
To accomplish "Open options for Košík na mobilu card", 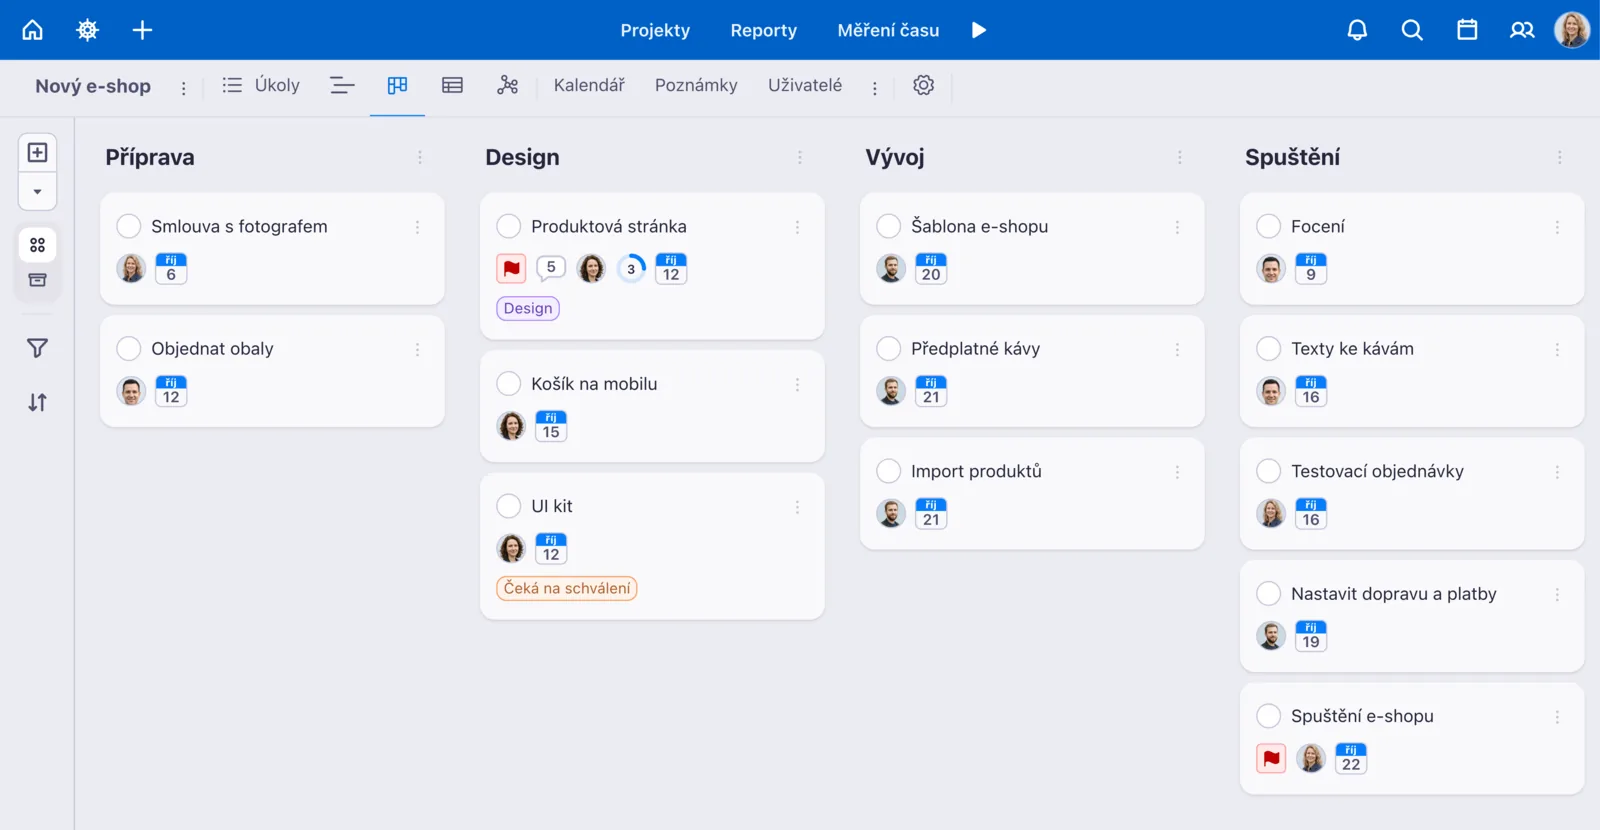I will (x=797, y=384).
